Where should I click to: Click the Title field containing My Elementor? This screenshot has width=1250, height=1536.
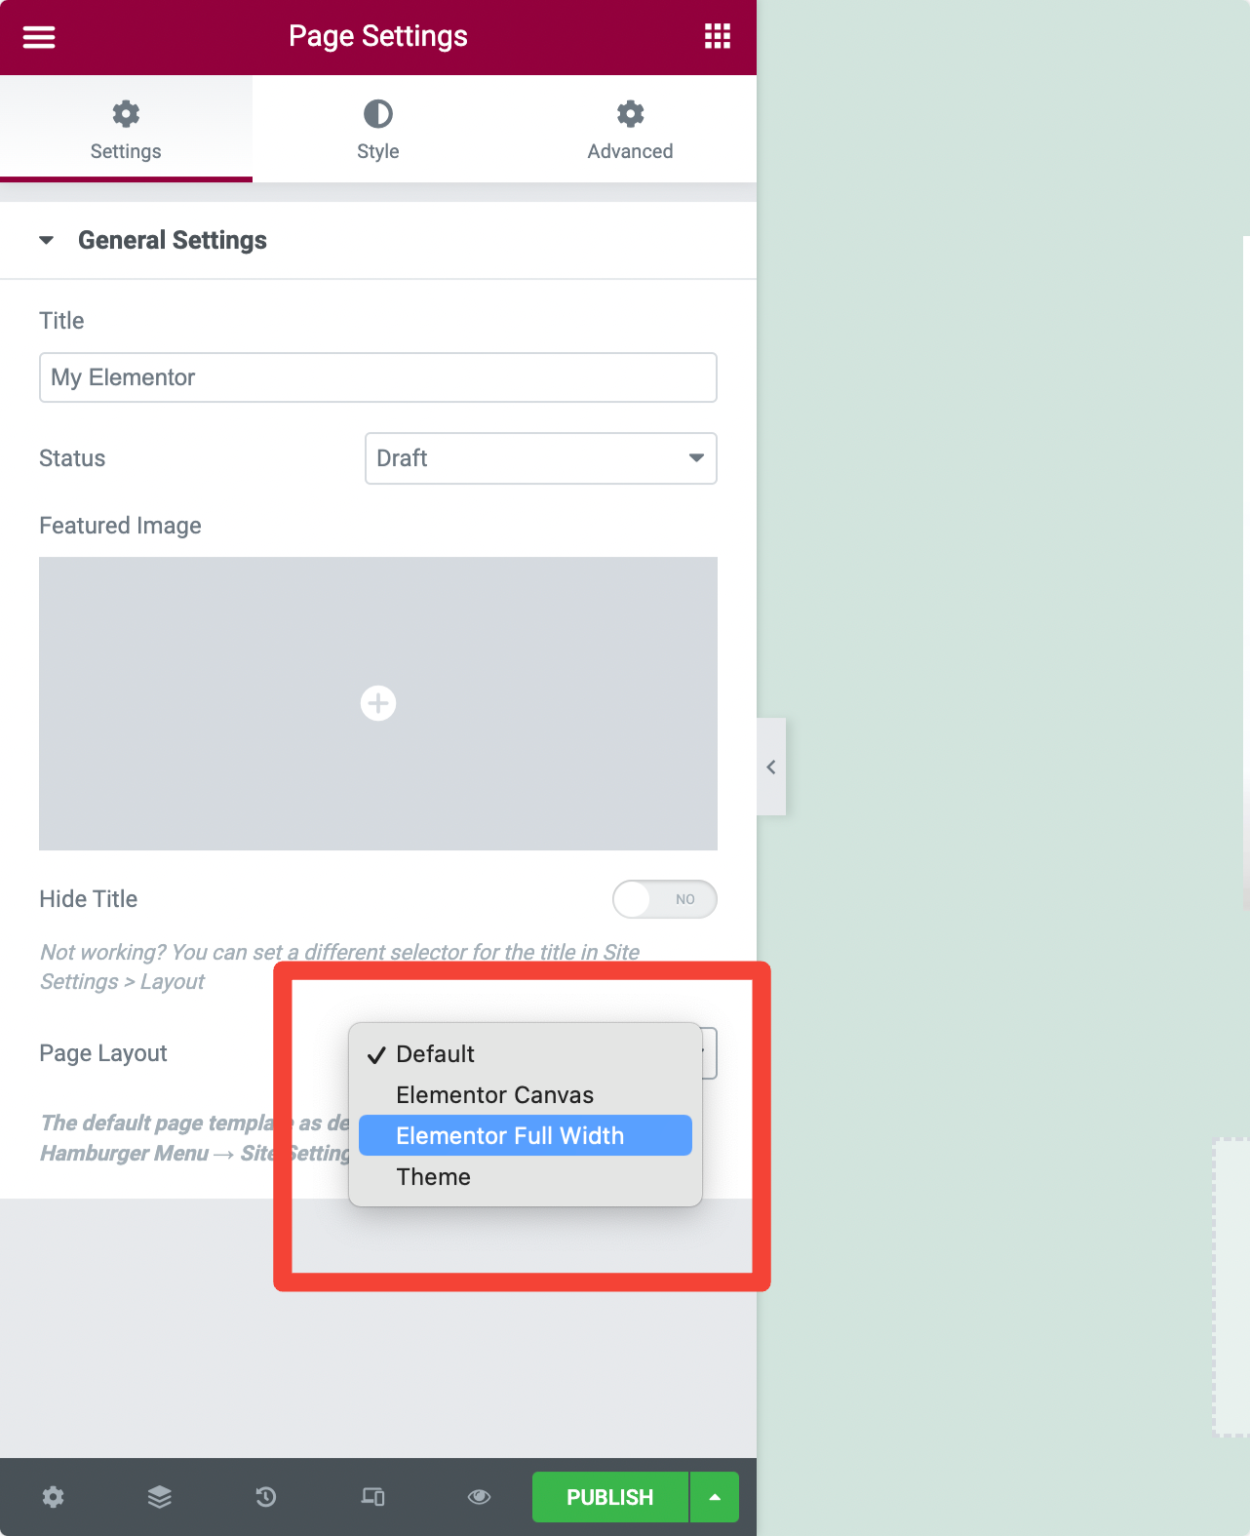378,377
